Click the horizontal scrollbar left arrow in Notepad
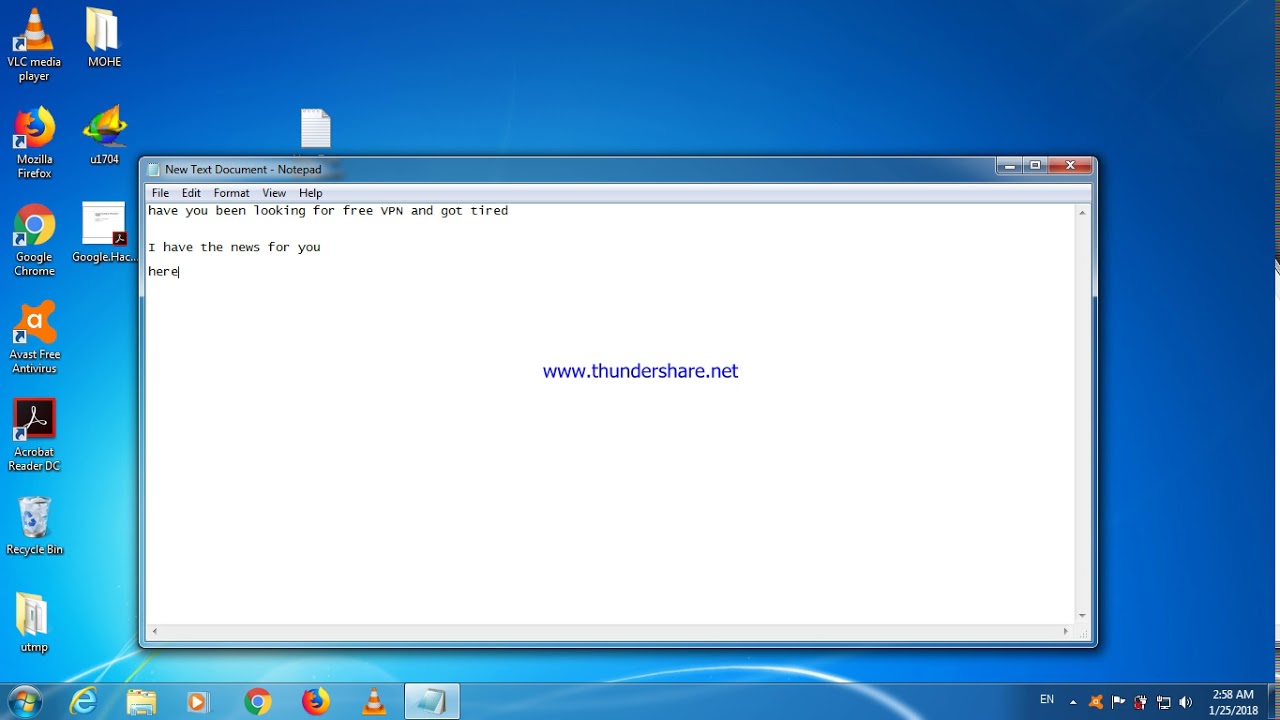The height and width of the screenshot is (720, 1280). point(154,632)
